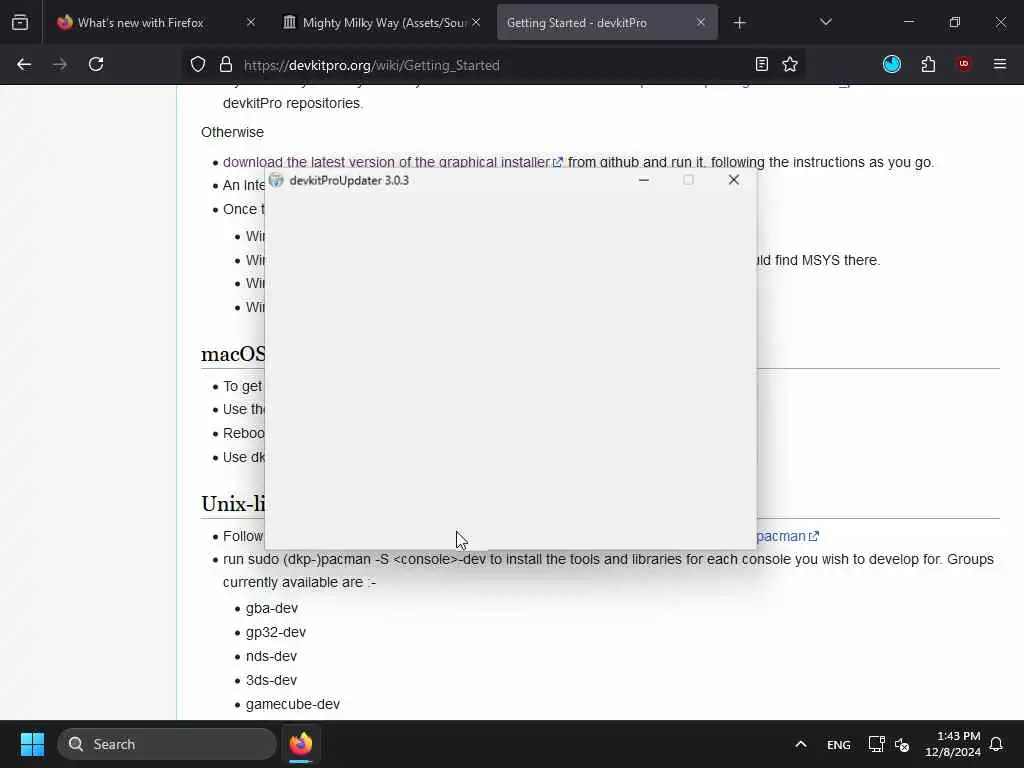Open the uBlock Origin toolbar icon

click(964, 64)
